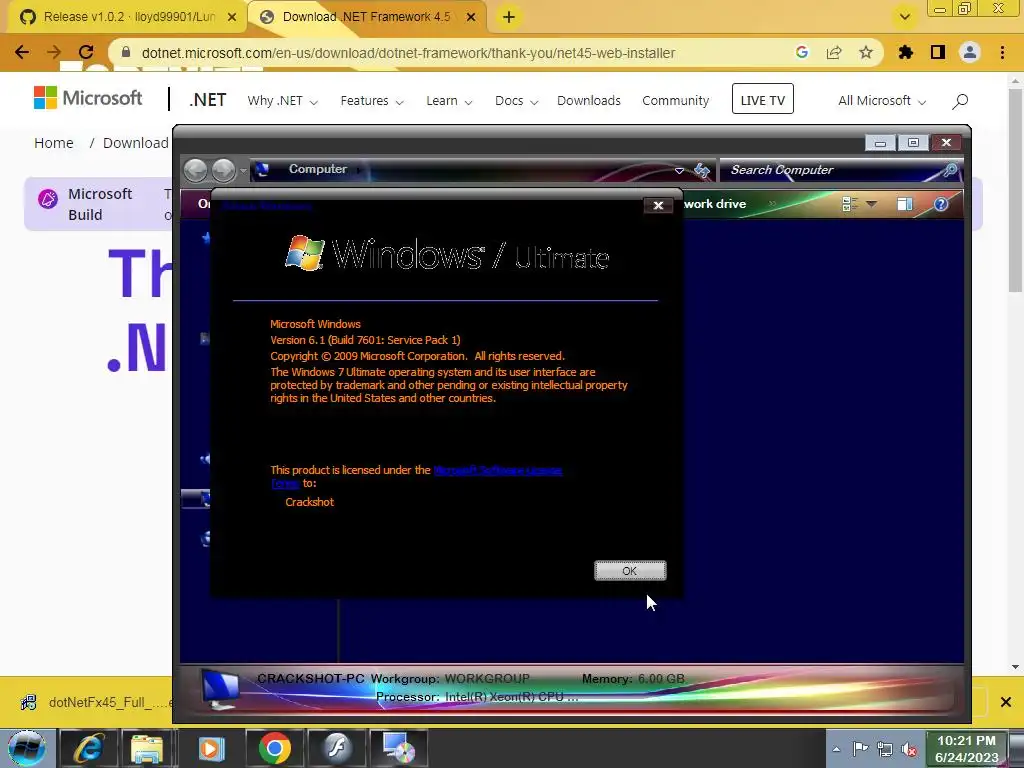Screen dimensions: 1024x768
Task: Click the site search magnifier icon
Action: tap(959, 101)
